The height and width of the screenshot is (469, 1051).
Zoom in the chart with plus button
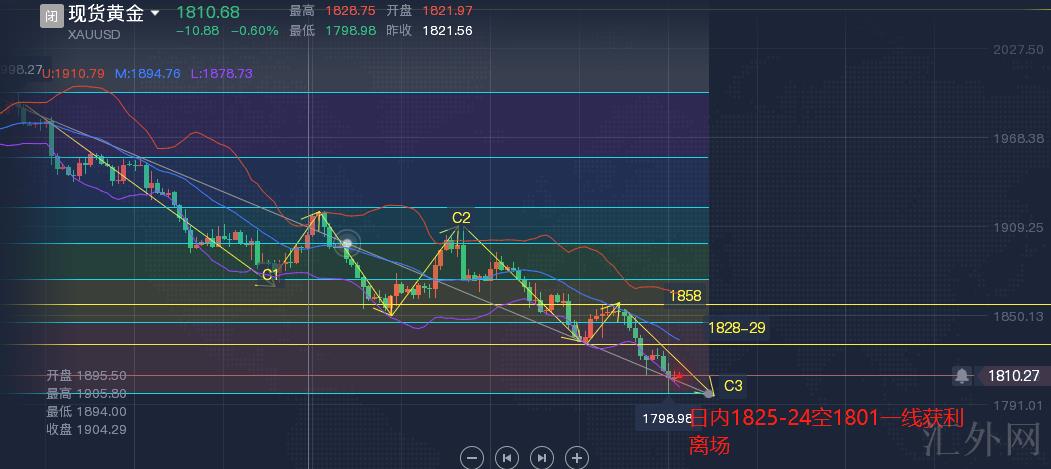pos(576,457)
